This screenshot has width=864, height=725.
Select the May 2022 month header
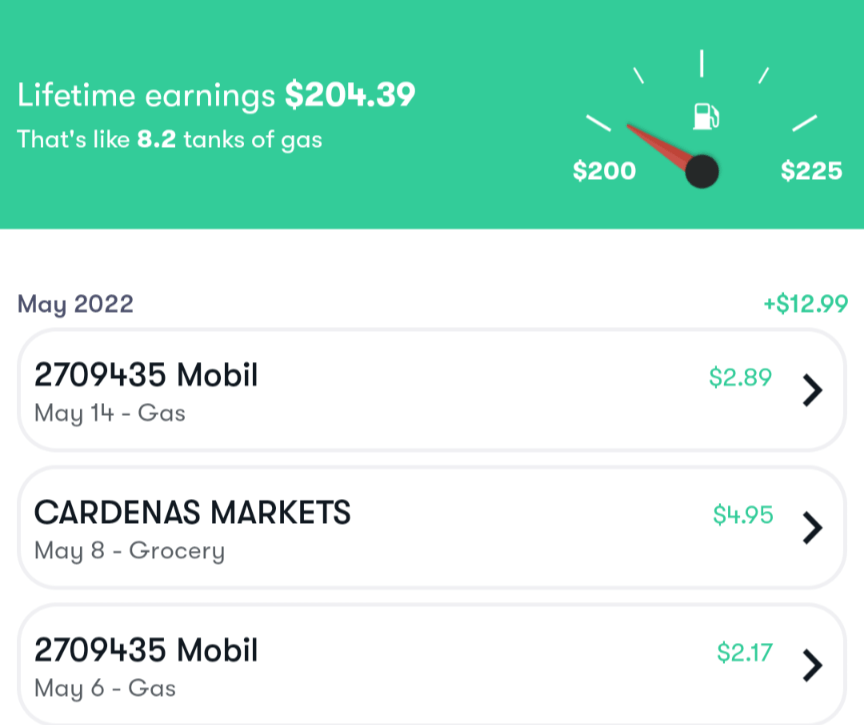75,304
